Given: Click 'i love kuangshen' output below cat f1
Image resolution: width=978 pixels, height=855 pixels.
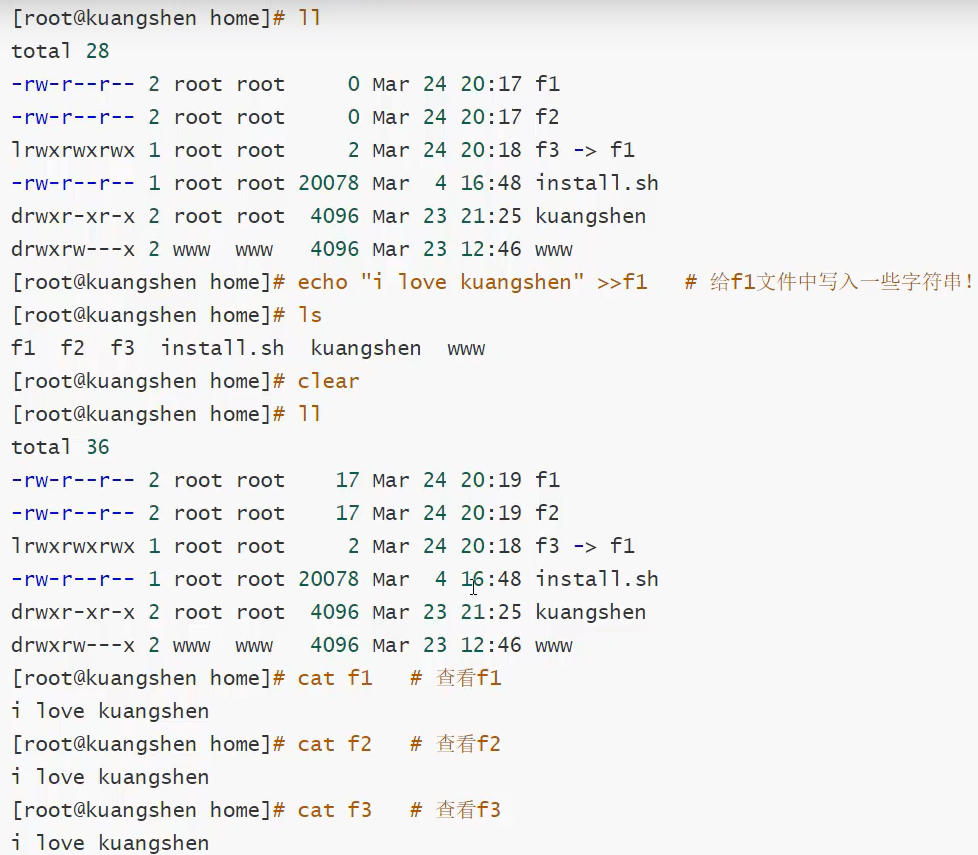Looking at the screenshot, I should 110,711.
